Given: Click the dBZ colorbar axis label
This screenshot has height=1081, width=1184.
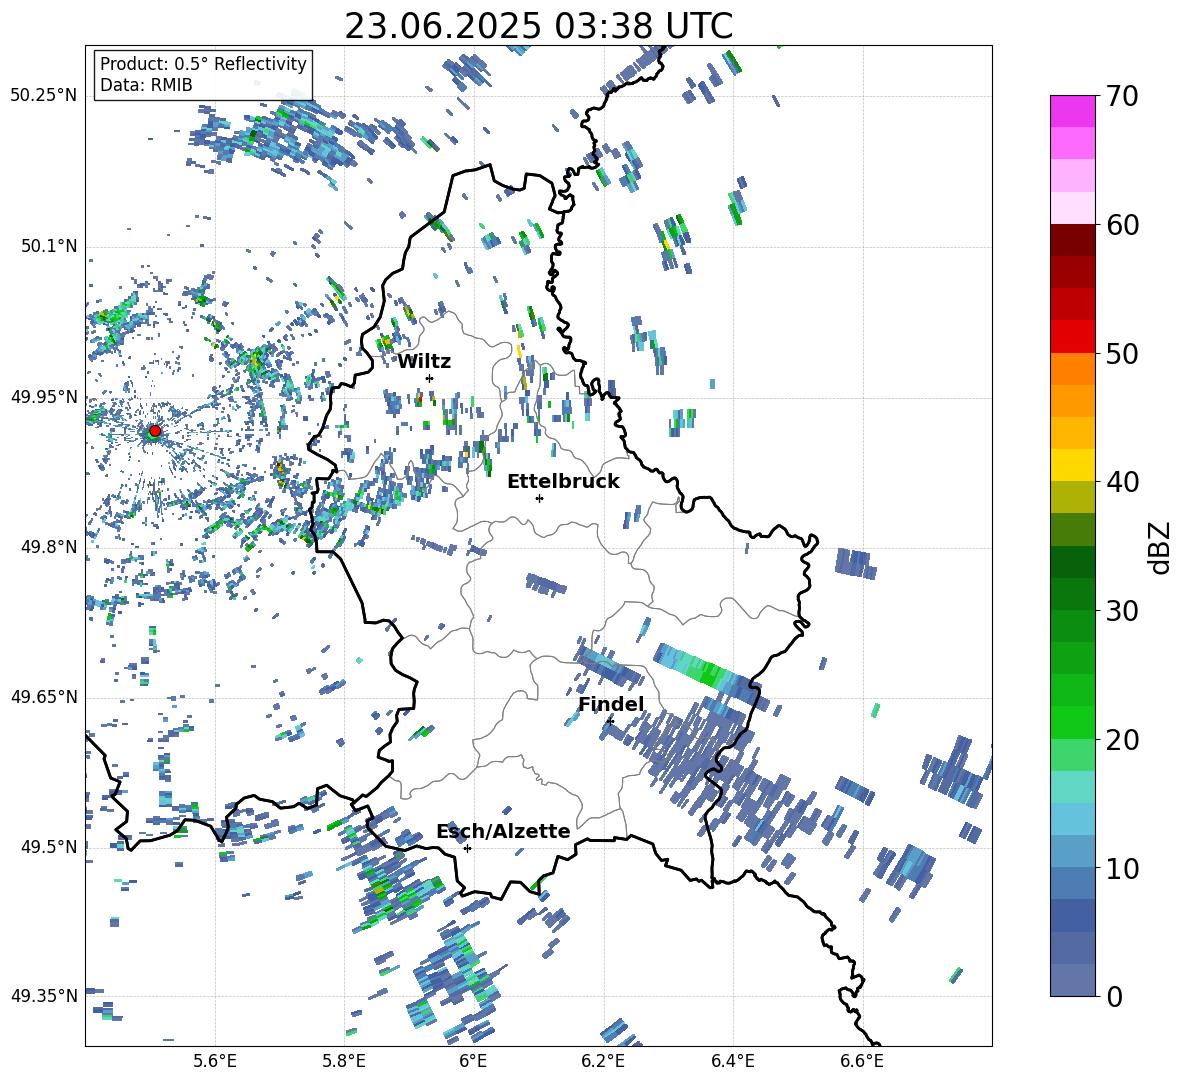Looking at the screenshot, I should click(x=1158, y=547).
